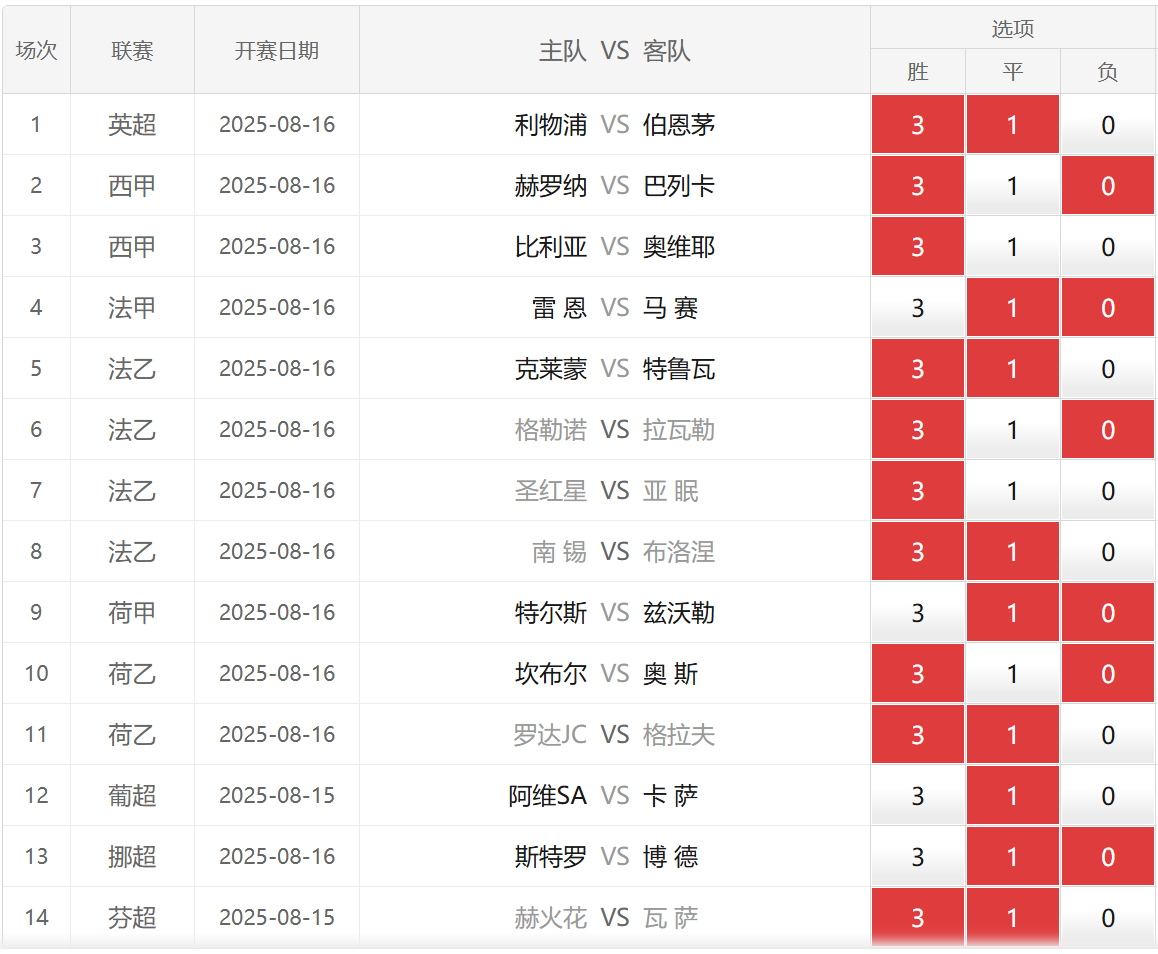Click league cell 英超 in row 1

click(x=132, y=124)
